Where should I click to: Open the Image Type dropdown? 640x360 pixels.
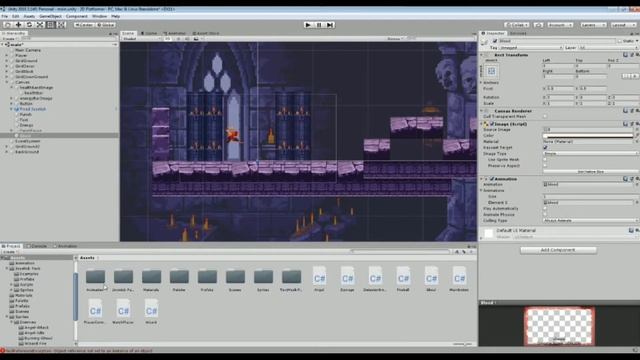pos(591,153)
